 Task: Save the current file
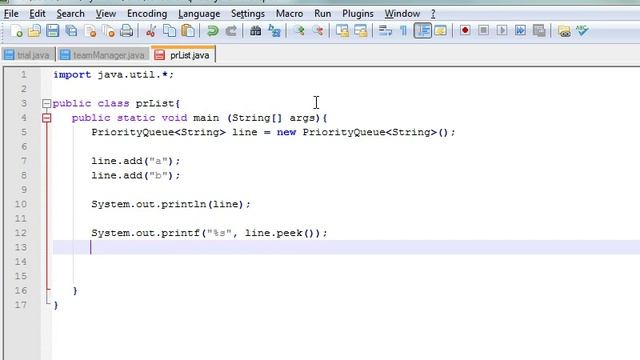click(53, 31)
